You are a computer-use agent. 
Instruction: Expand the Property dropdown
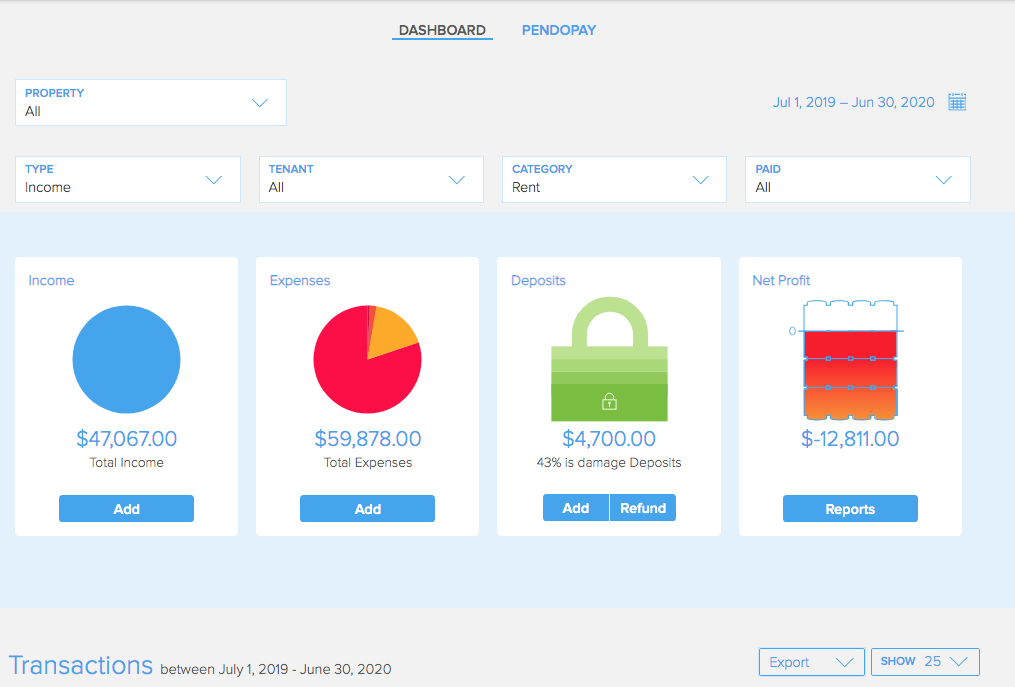pyautogui.click(x=151, y=102)
